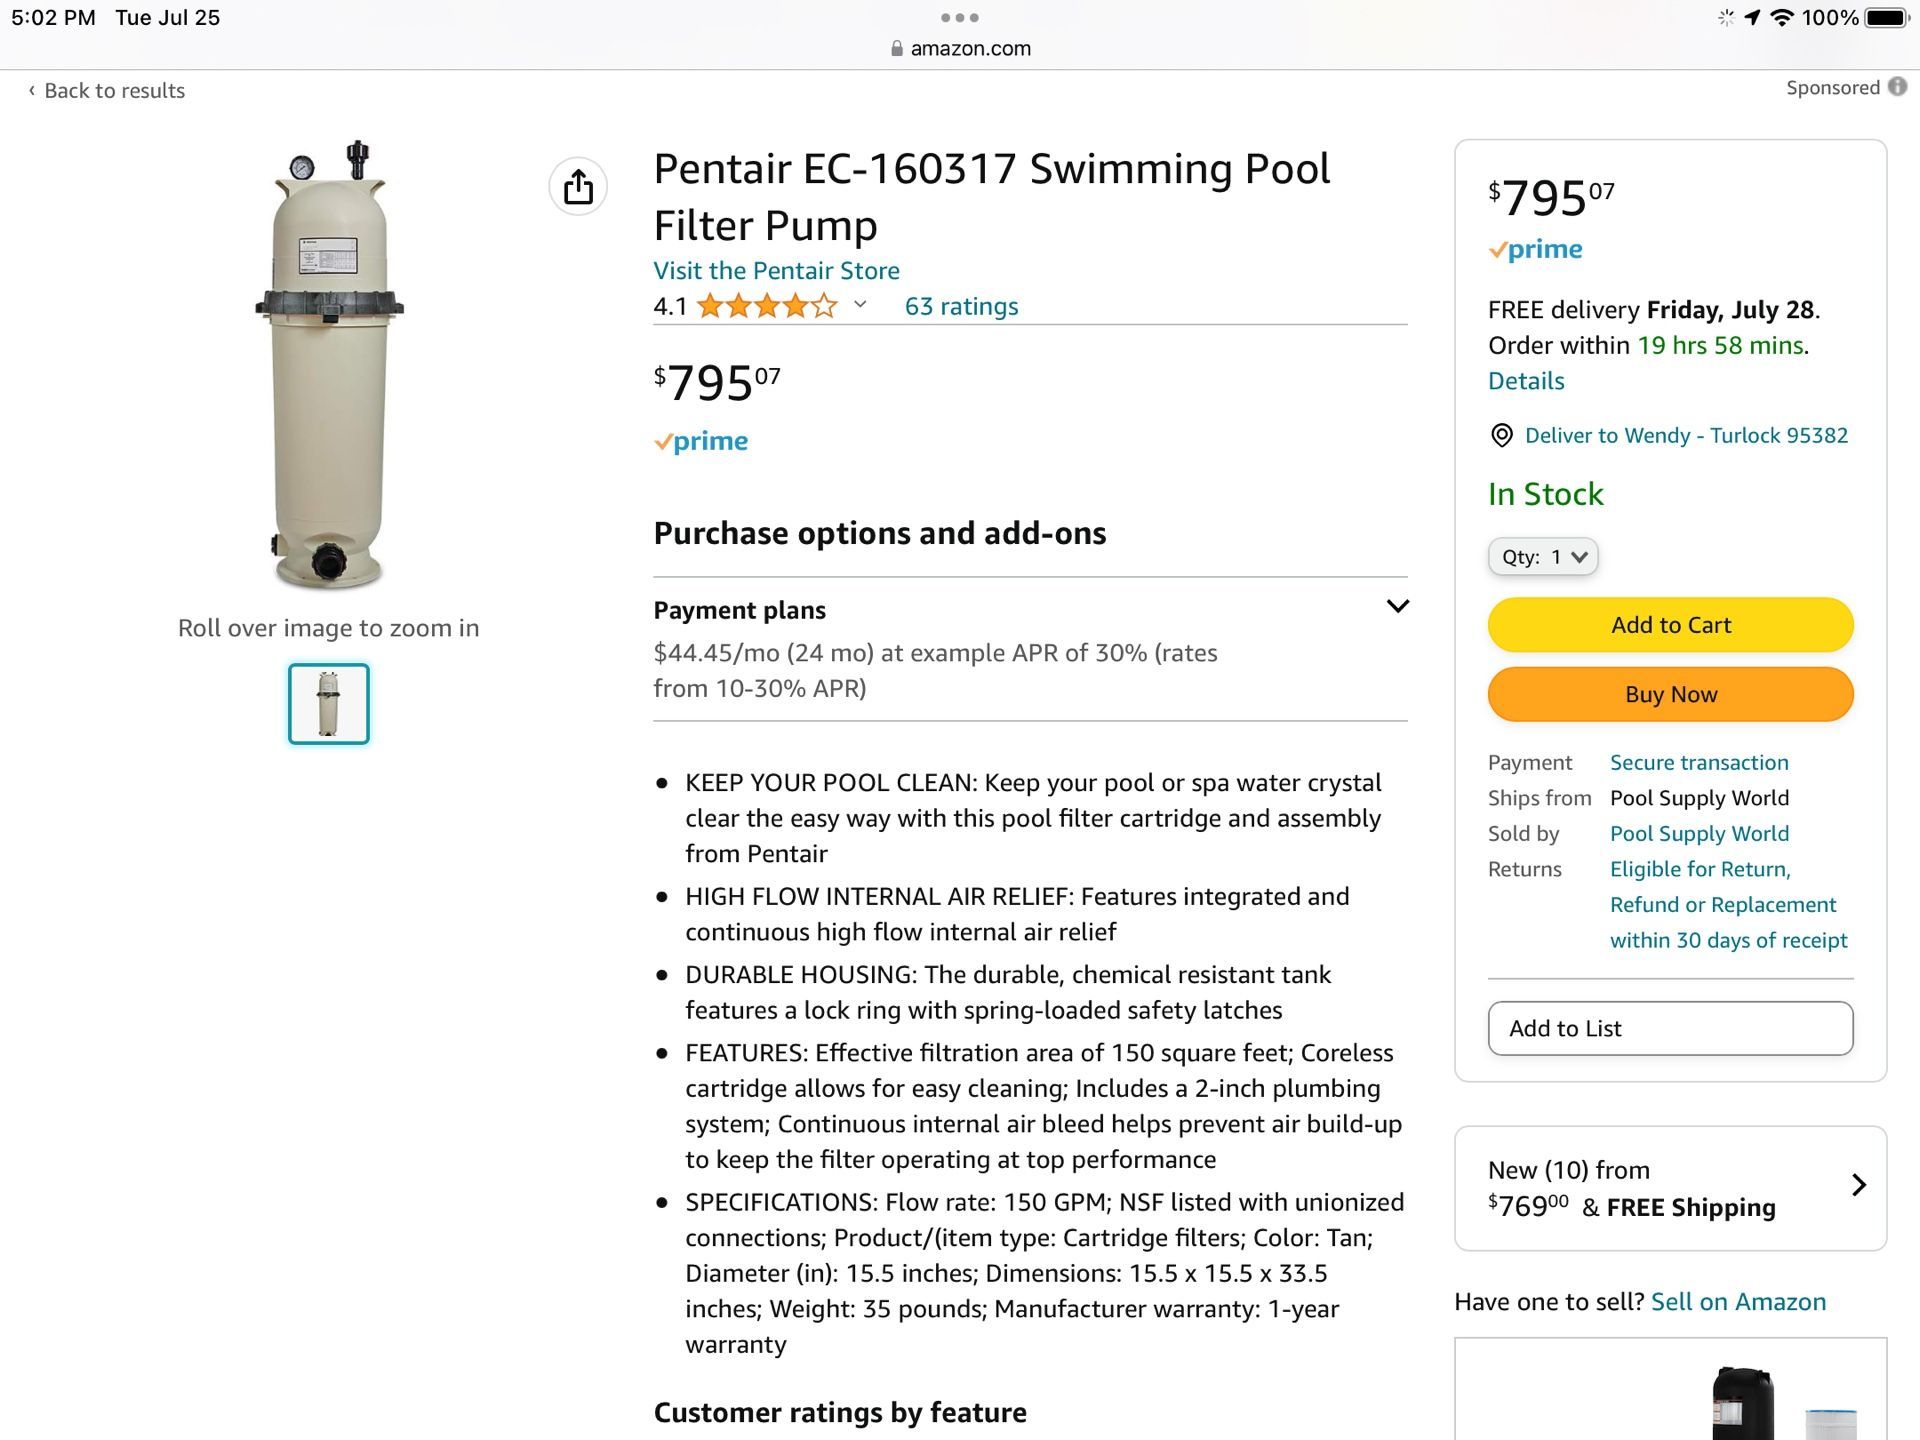1920x1440 pixels.
Task: Tap the share icon beside product image
Action: click(578, 187)
